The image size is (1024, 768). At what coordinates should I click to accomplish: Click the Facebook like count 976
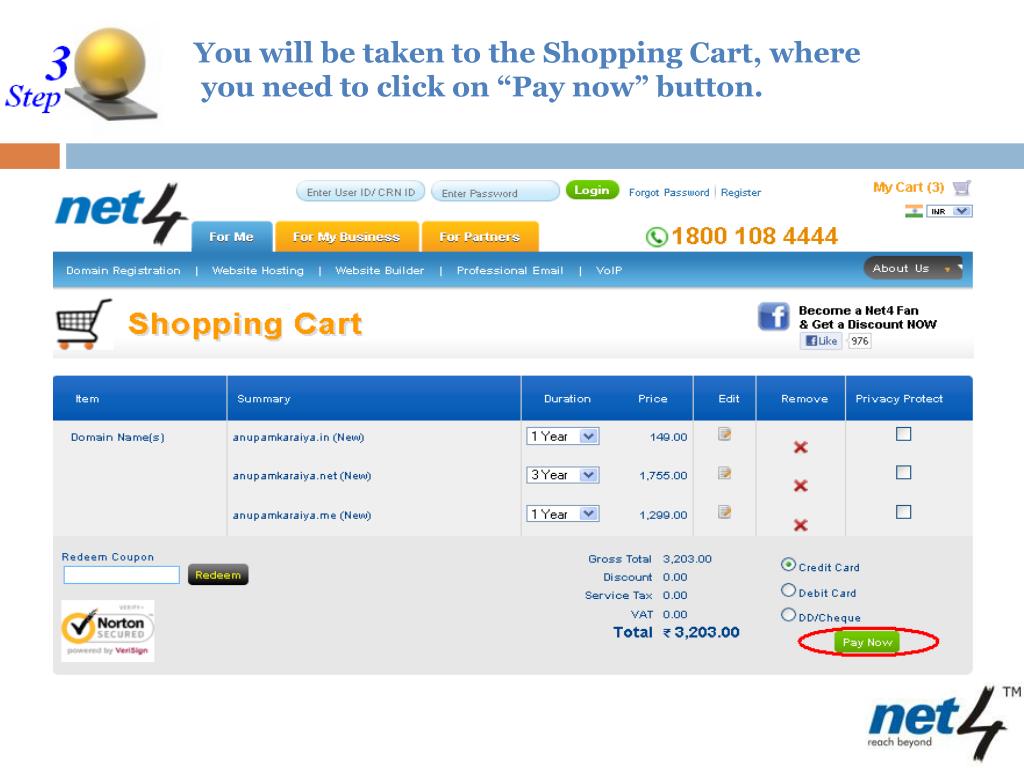859,341
